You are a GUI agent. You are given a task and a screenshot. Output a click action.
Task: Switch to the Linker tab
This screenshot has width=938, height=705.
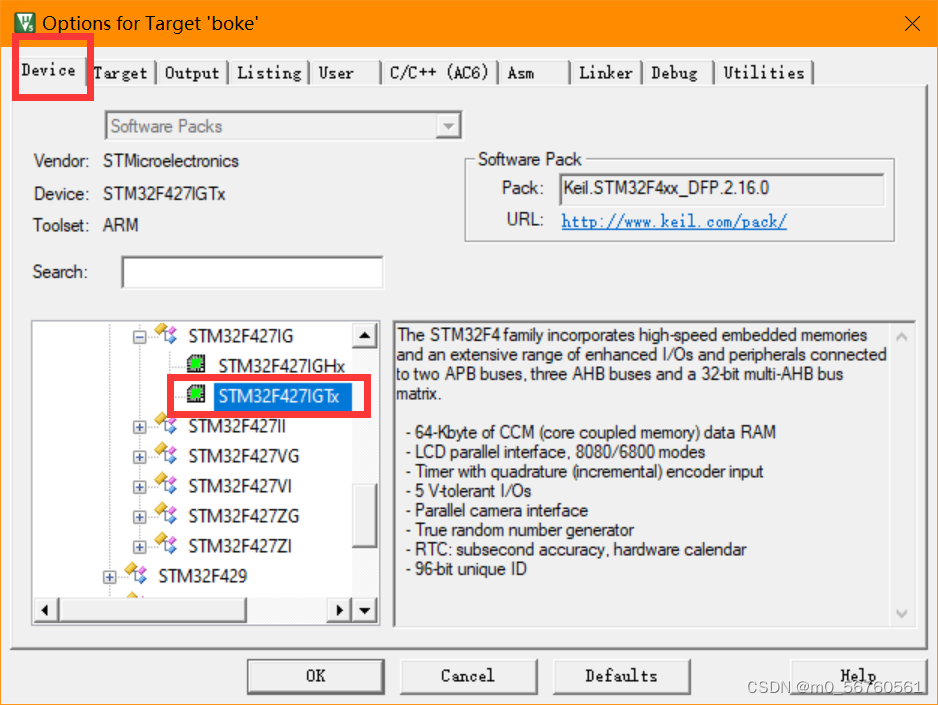pos(606,72)
